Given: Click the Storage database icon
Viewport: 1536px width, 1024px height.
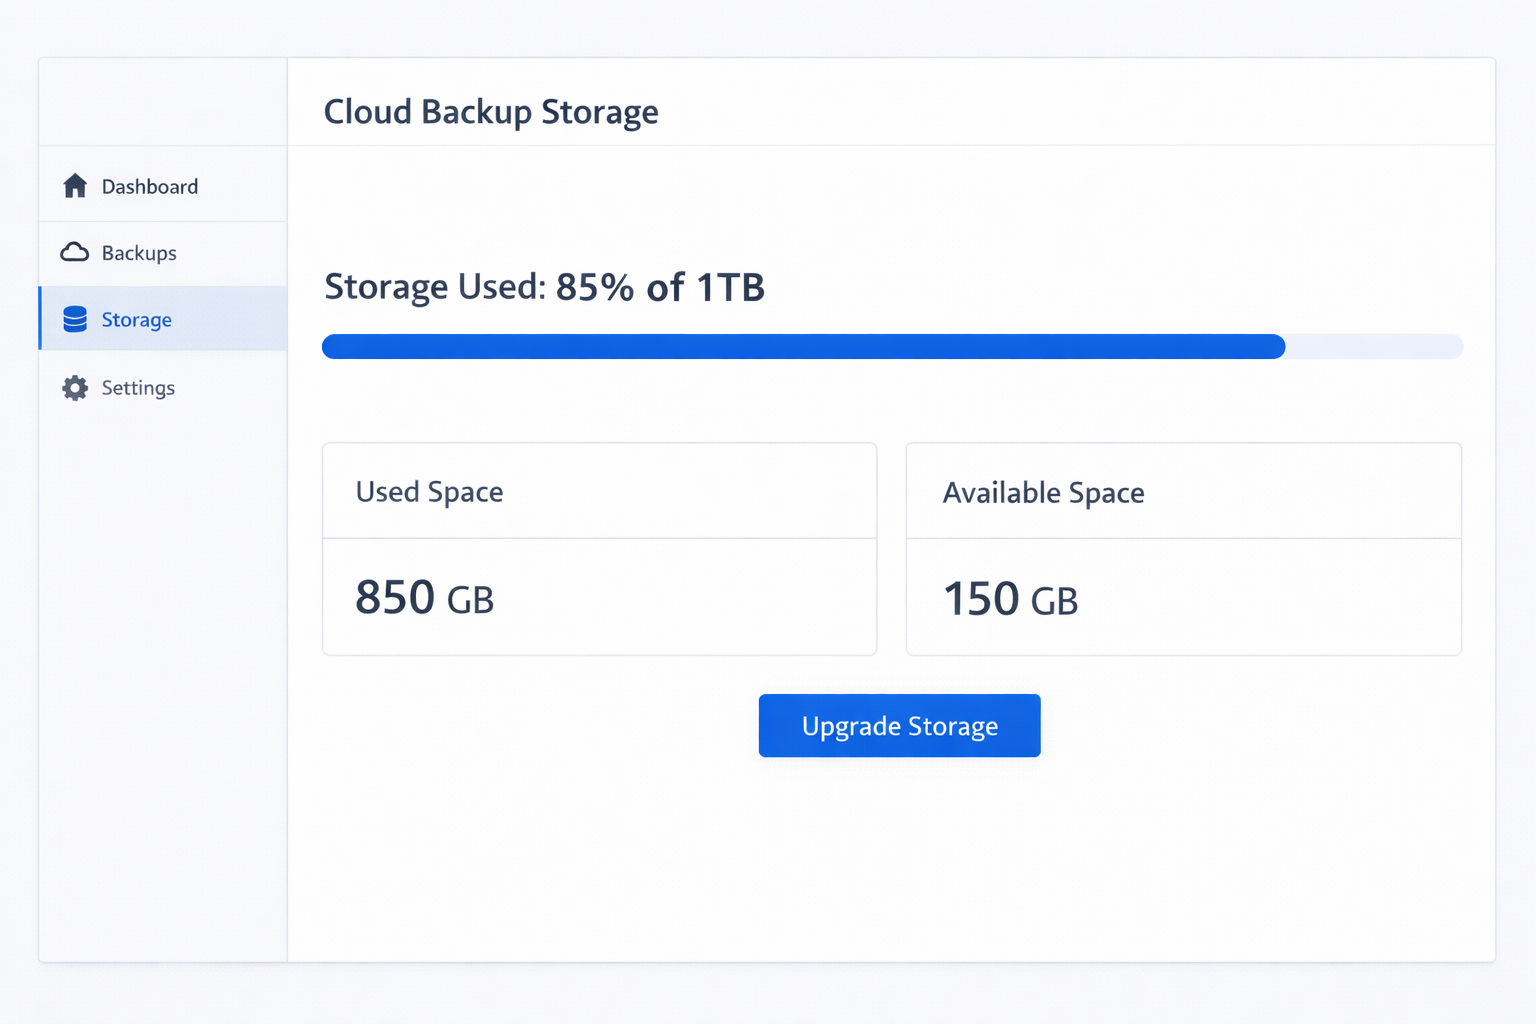Looking at the screenshot, I should coord(75,319).
